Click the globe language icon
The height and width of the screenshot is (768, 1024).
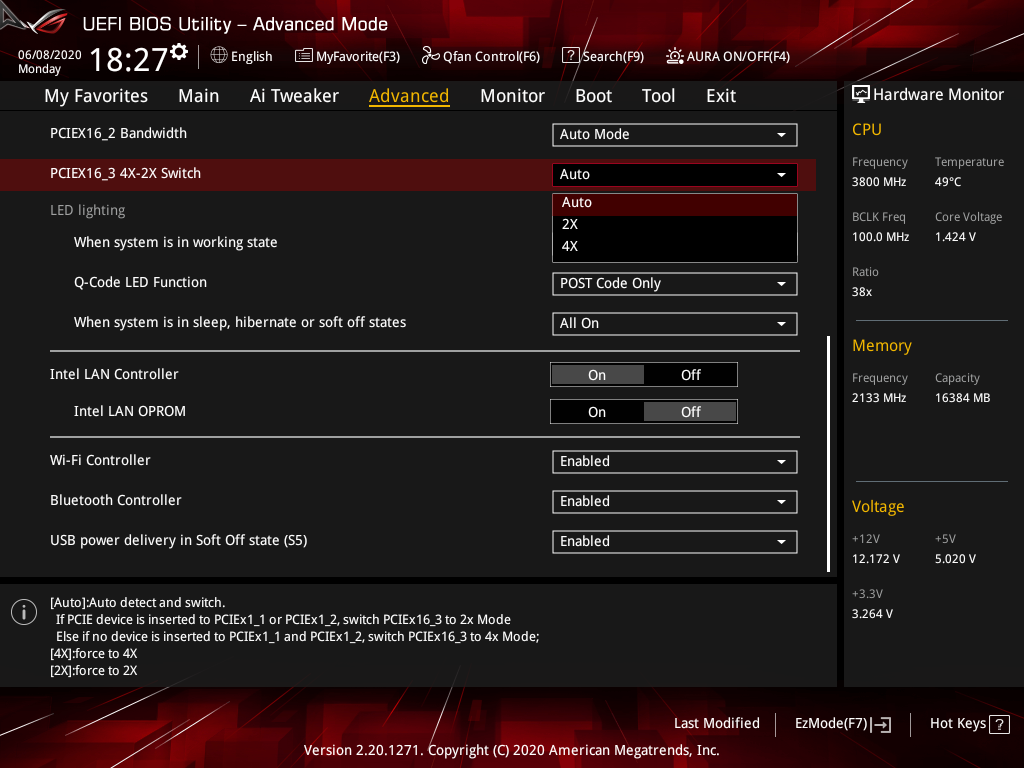[x=219, y=56]
